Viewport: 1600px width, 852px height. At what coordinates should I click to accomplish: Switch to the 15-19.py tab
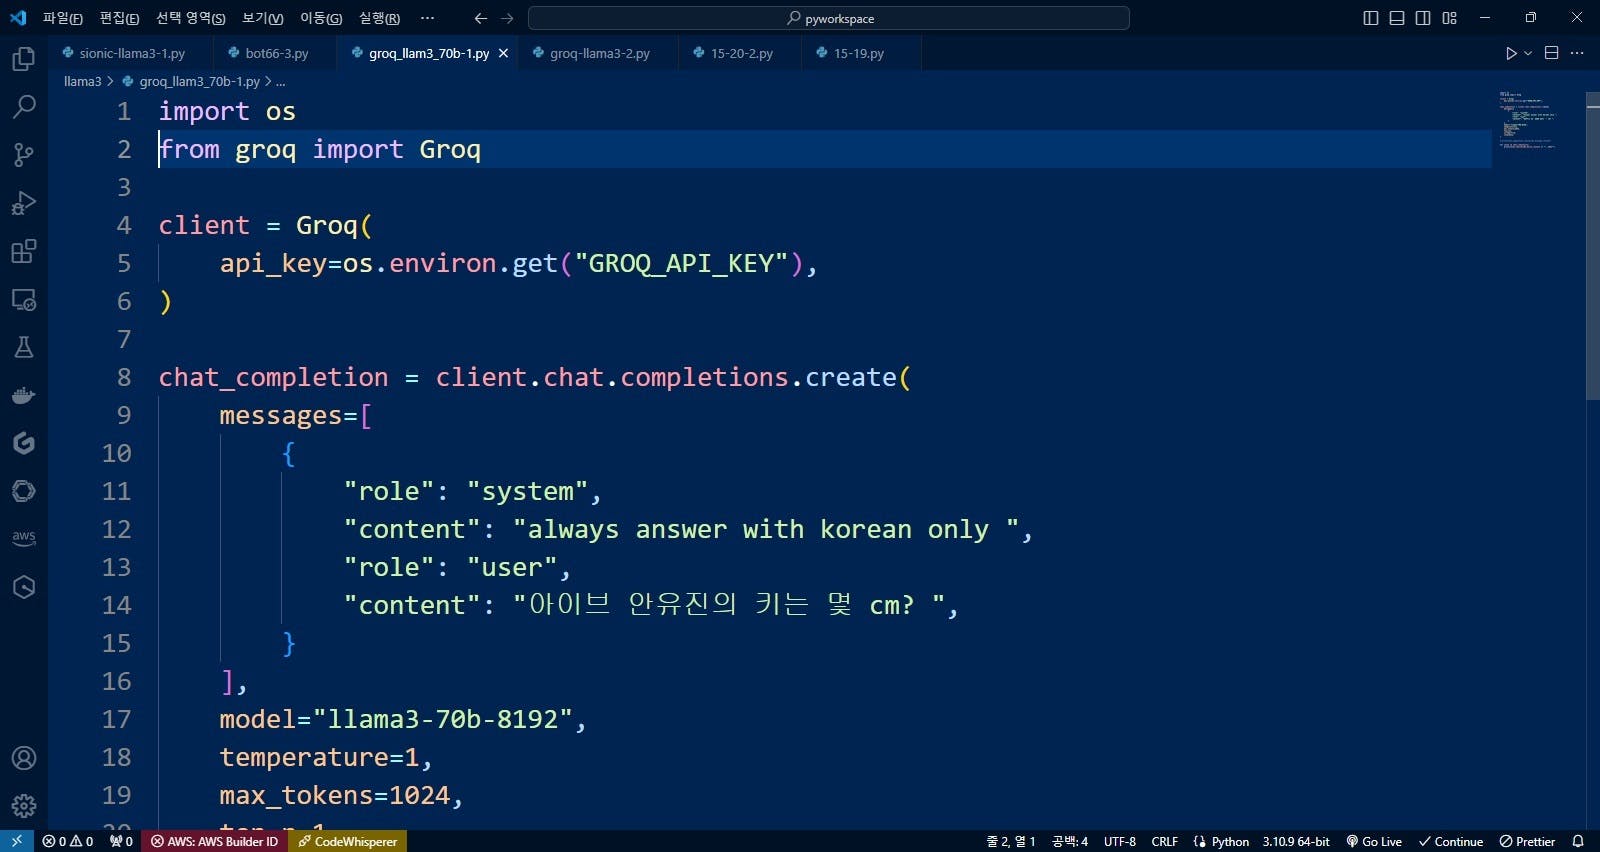click(858, 53)
